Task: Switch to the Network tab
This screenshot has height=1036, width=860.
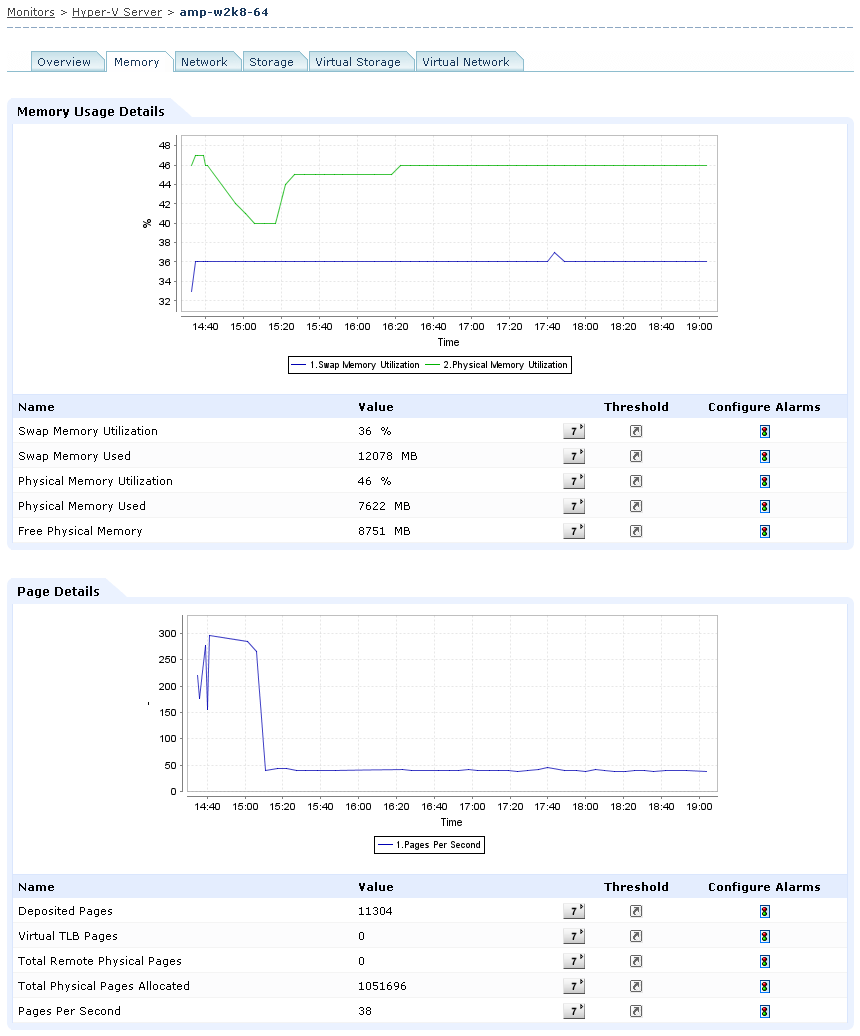Action: point(204,62)
